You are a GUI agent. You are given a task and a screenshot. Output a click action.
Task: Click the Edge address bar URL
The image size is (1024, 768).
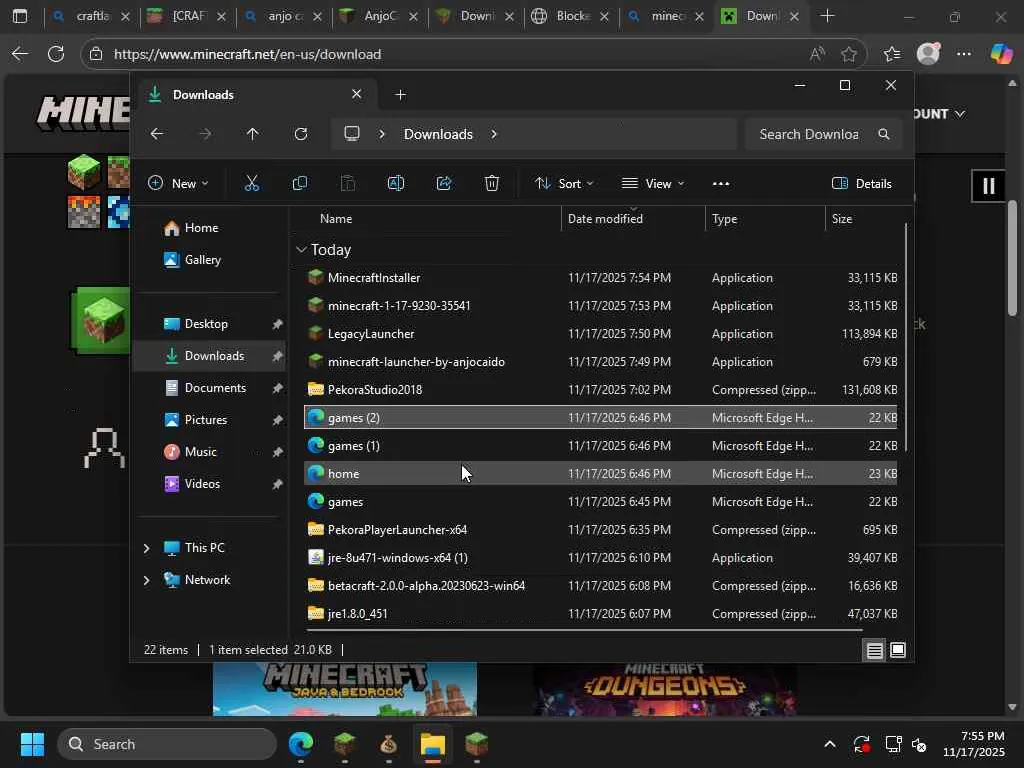[248, 54]
